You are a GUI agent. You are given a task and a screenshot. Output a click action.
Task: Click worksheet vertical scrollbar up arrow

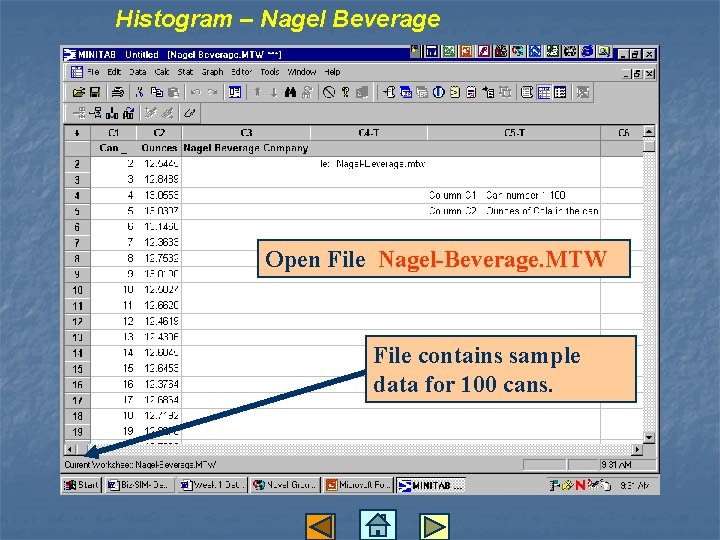[649, 132]
